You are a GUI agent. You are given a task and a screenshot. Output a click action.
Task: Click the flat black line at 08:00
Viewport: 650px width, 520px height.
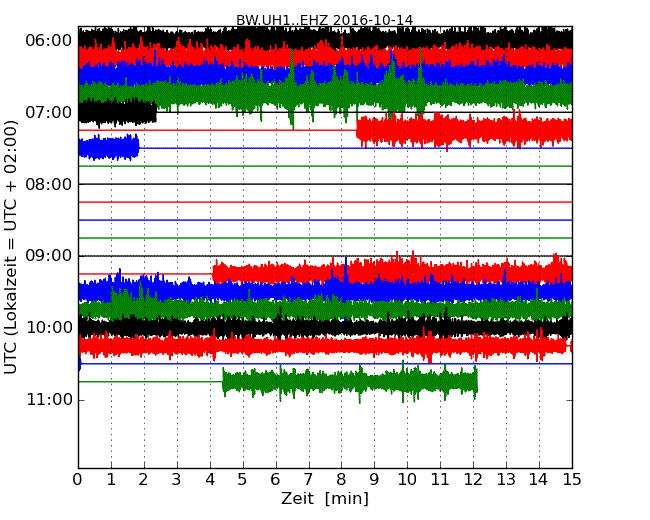[325, 184]
